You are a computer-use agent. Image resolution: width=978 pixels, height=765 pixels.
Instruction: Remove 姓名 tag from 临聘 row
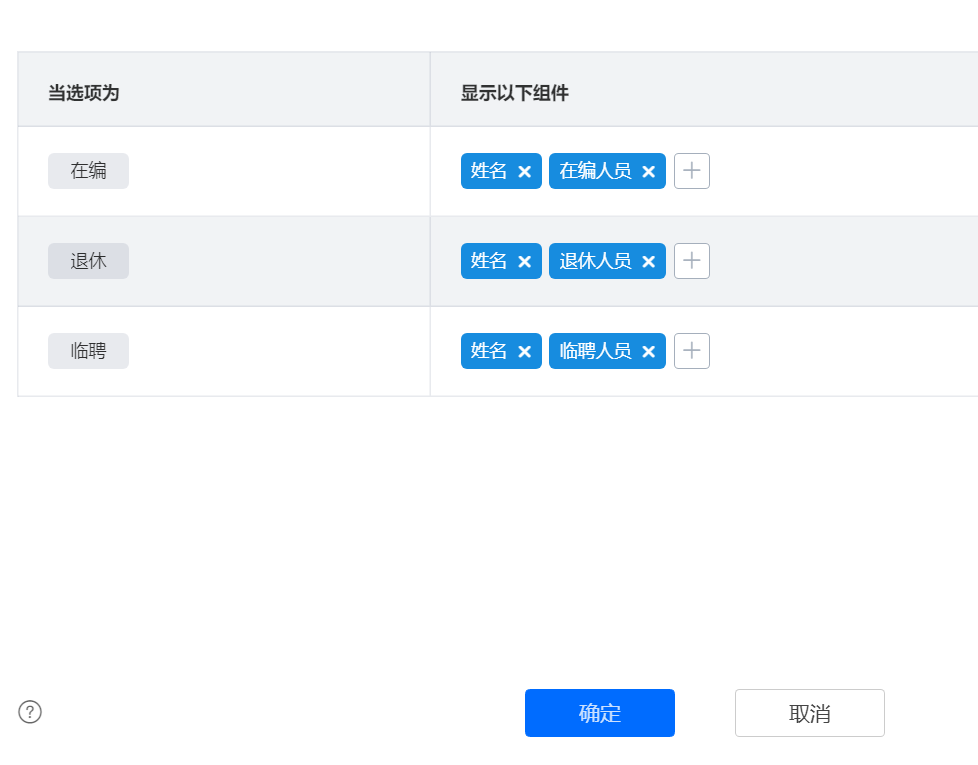point(524,352)
